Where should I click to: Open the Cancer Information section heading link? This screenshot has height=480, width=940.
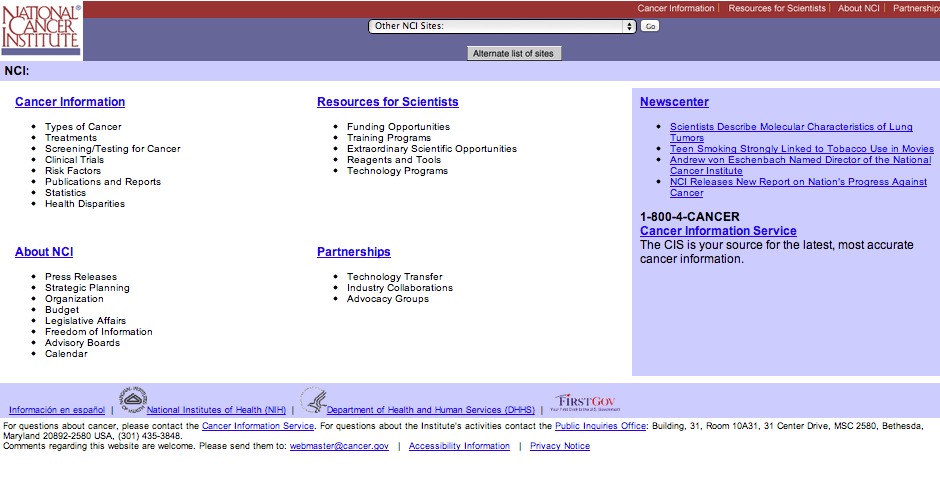click(x=70, y=102)
